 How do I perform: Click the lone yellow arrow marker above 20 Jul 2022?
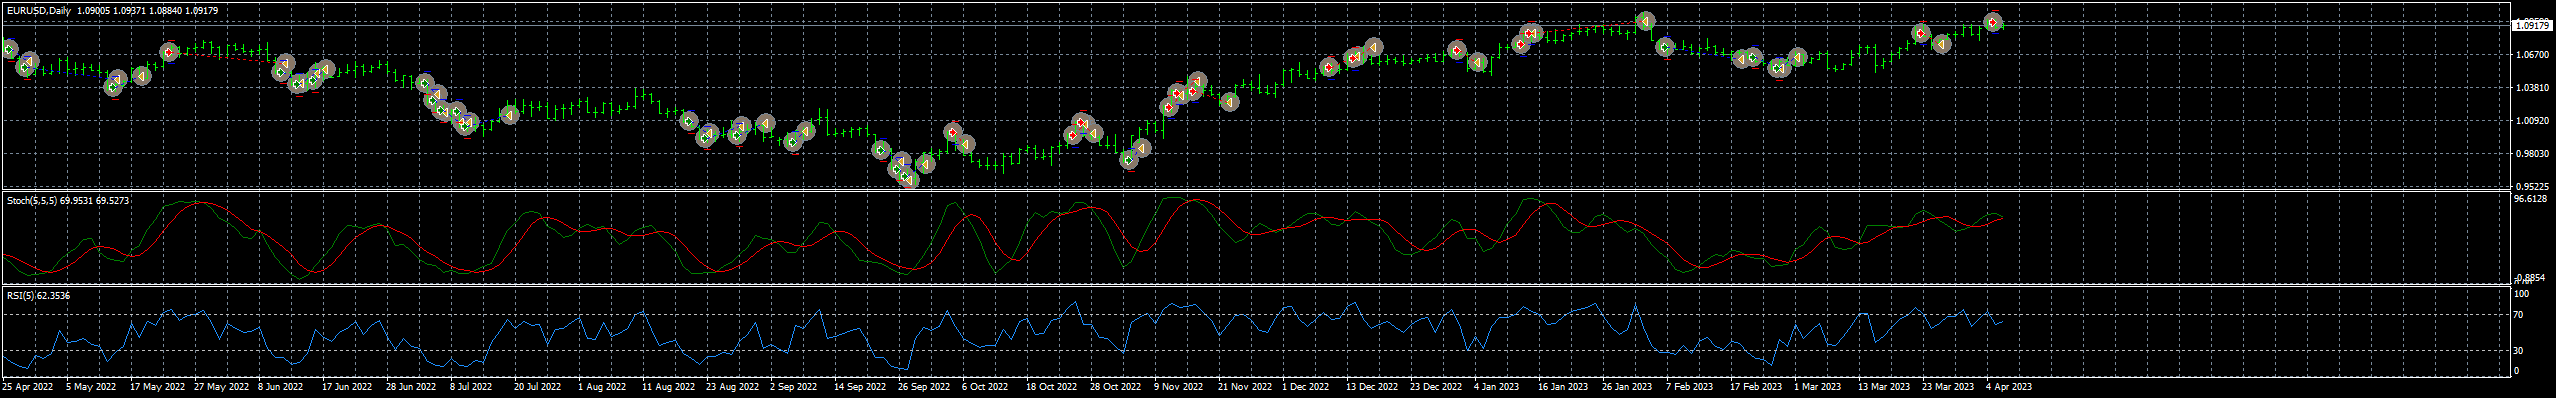(x=509, y=115)
